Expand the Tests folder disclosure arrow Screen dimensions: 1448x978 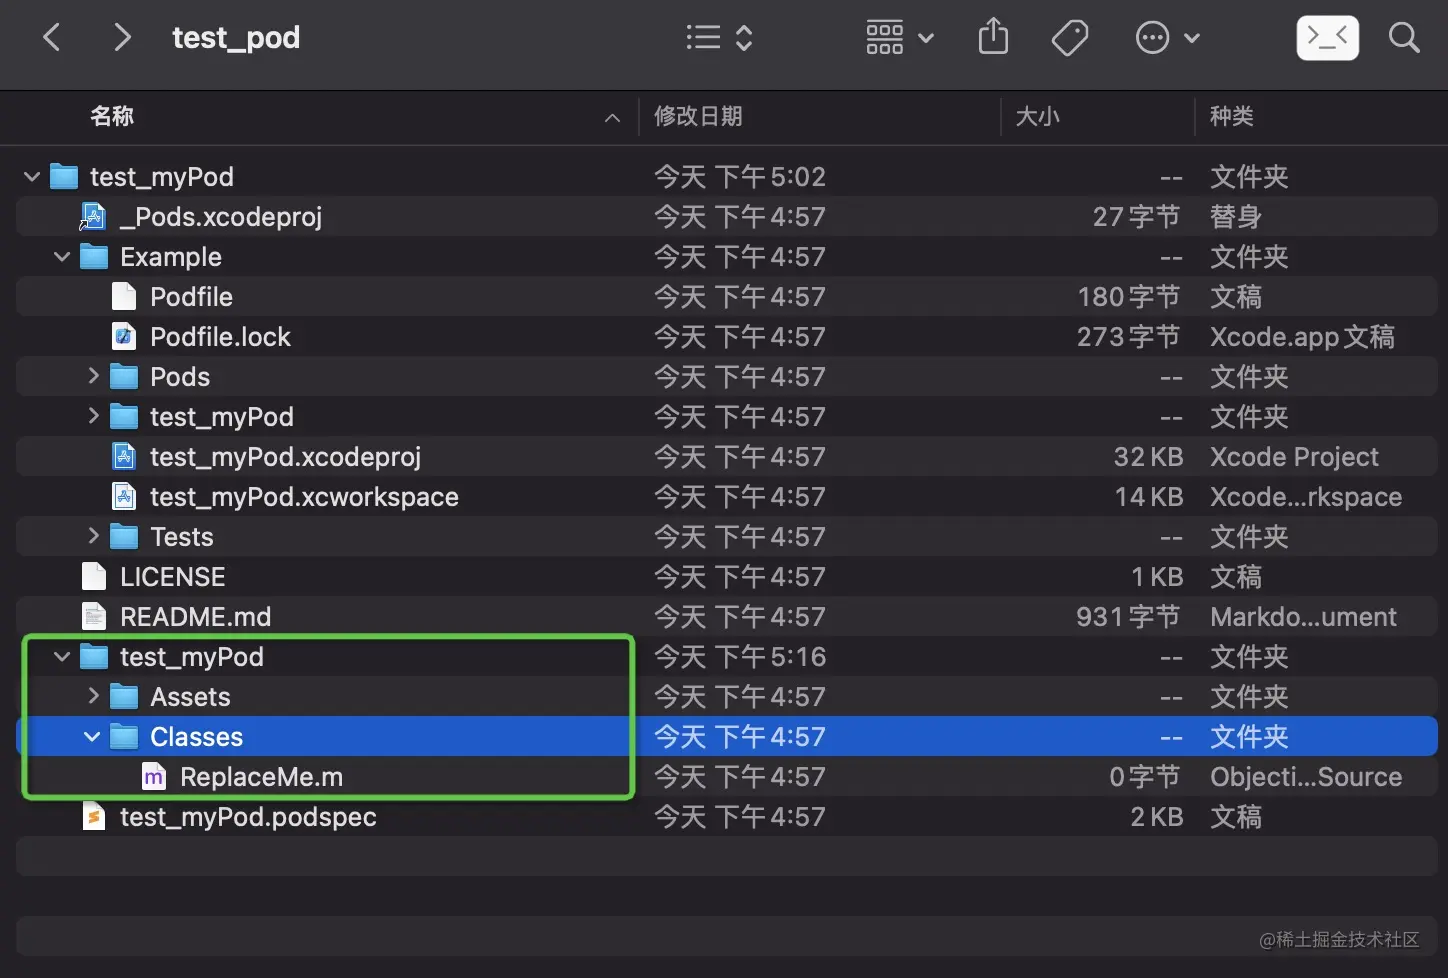point(93,536)
